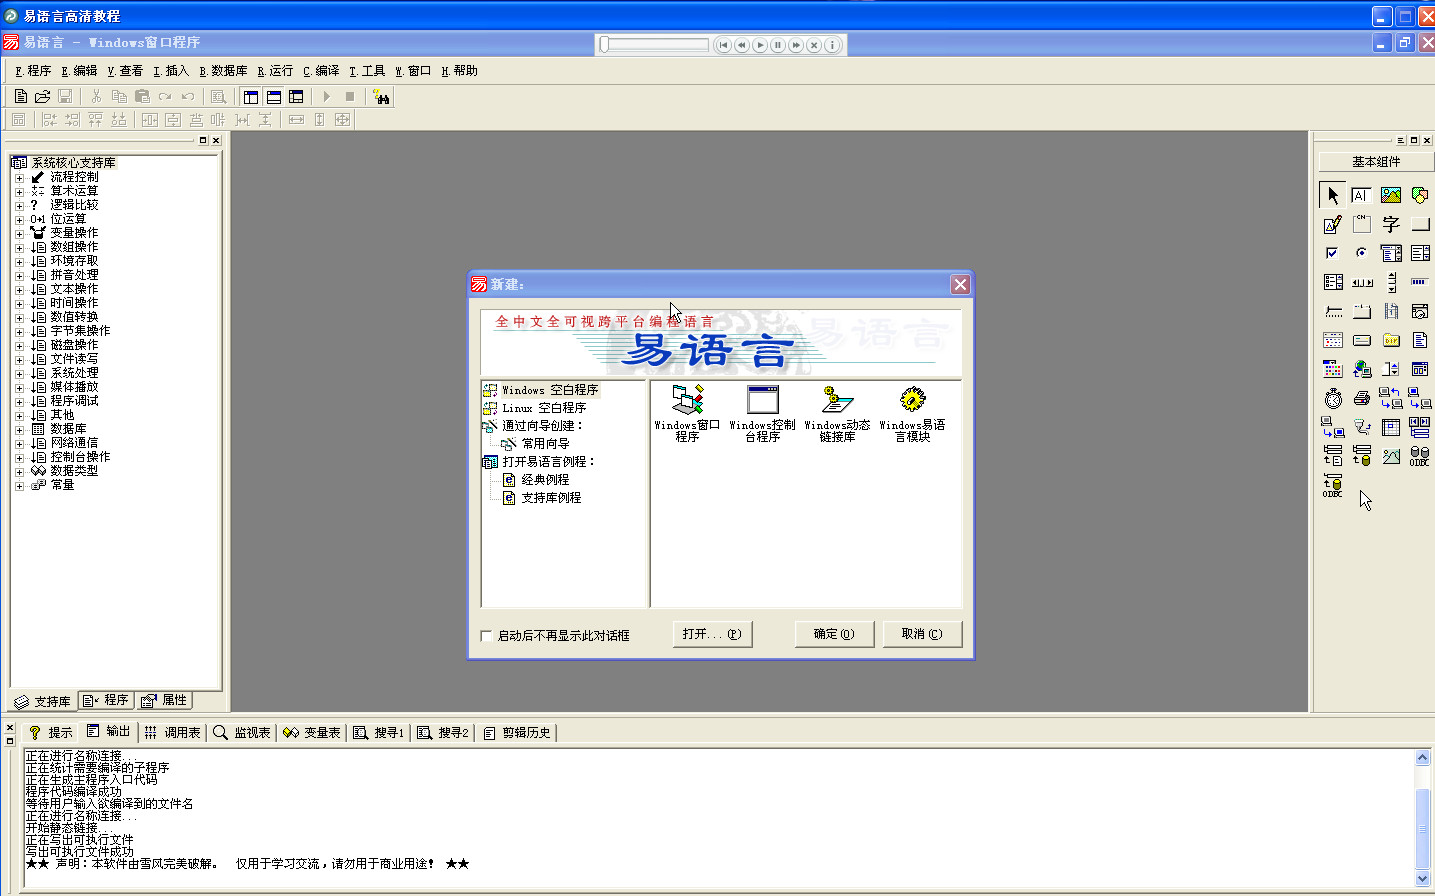Screen dimensions: 1435x896
Task: Choose the shape box component icon
Action: 1419,195
